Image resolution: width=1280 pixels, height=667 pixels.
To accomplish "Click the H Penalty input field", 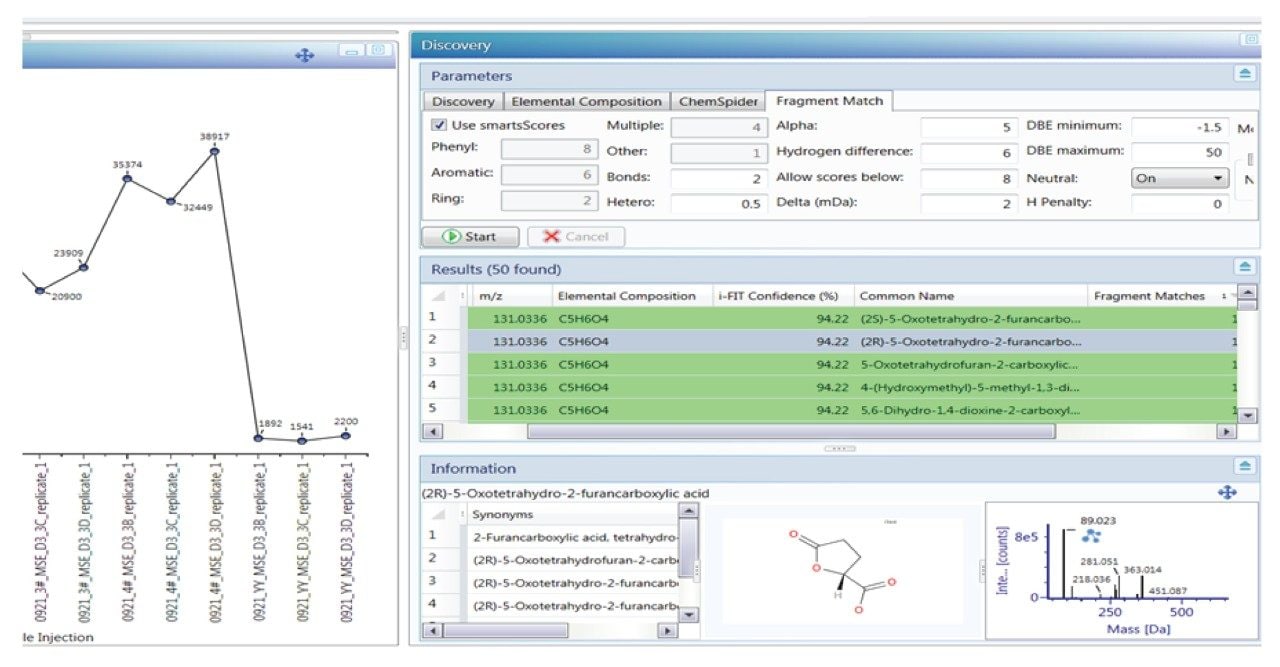I will tap(1180, 204).
